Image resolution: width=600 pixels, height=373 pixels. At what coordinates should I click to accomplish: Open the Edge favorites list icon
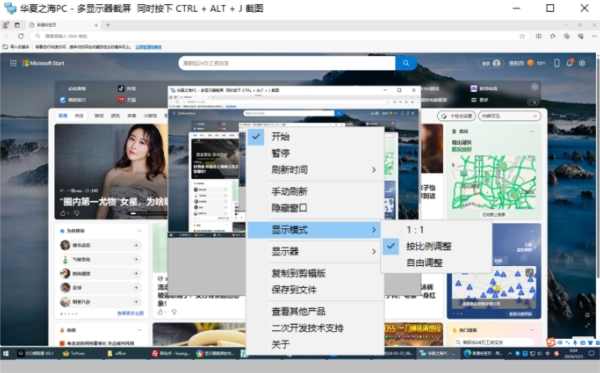[x=553, y=36]
